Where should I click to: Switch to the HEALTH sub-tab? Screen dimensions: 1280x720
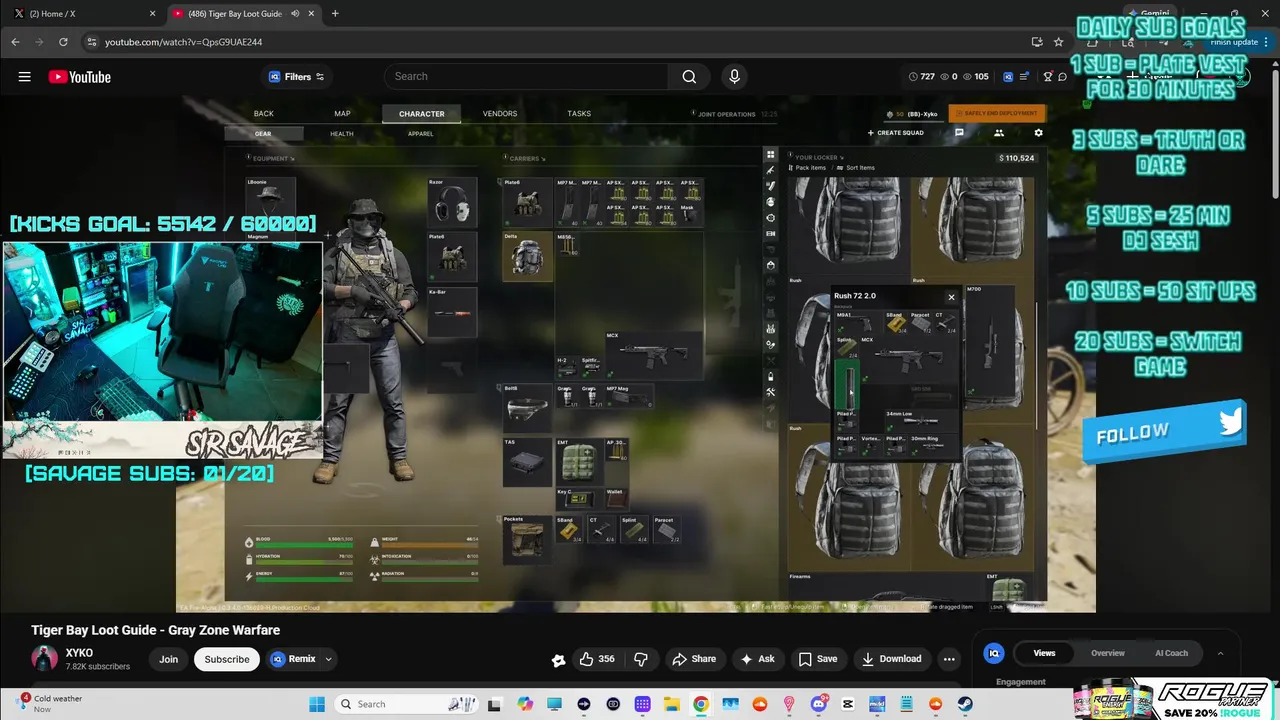(342, 134)
